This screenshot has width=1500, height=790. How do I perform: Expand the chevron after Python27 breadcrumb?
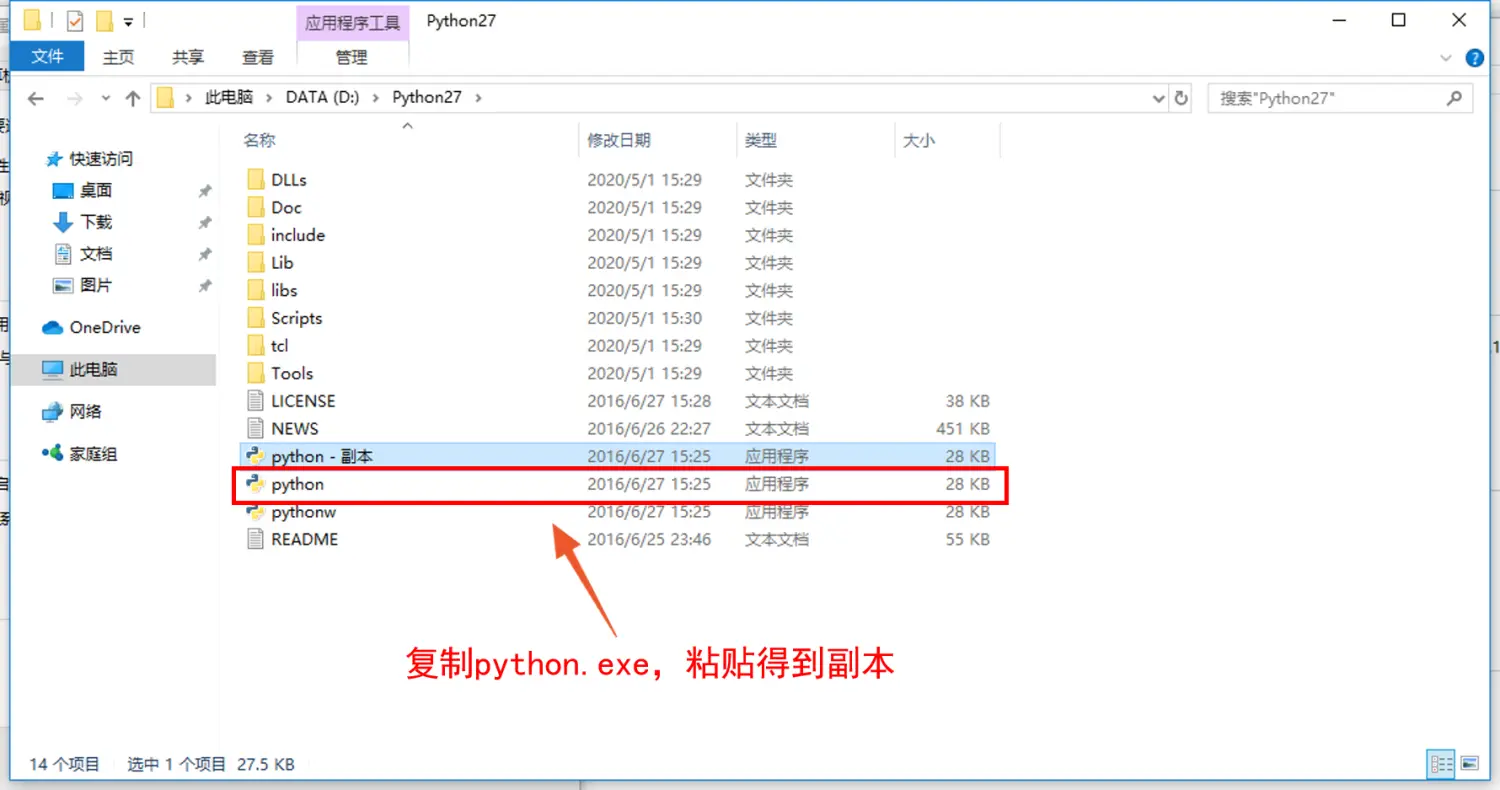478,98
